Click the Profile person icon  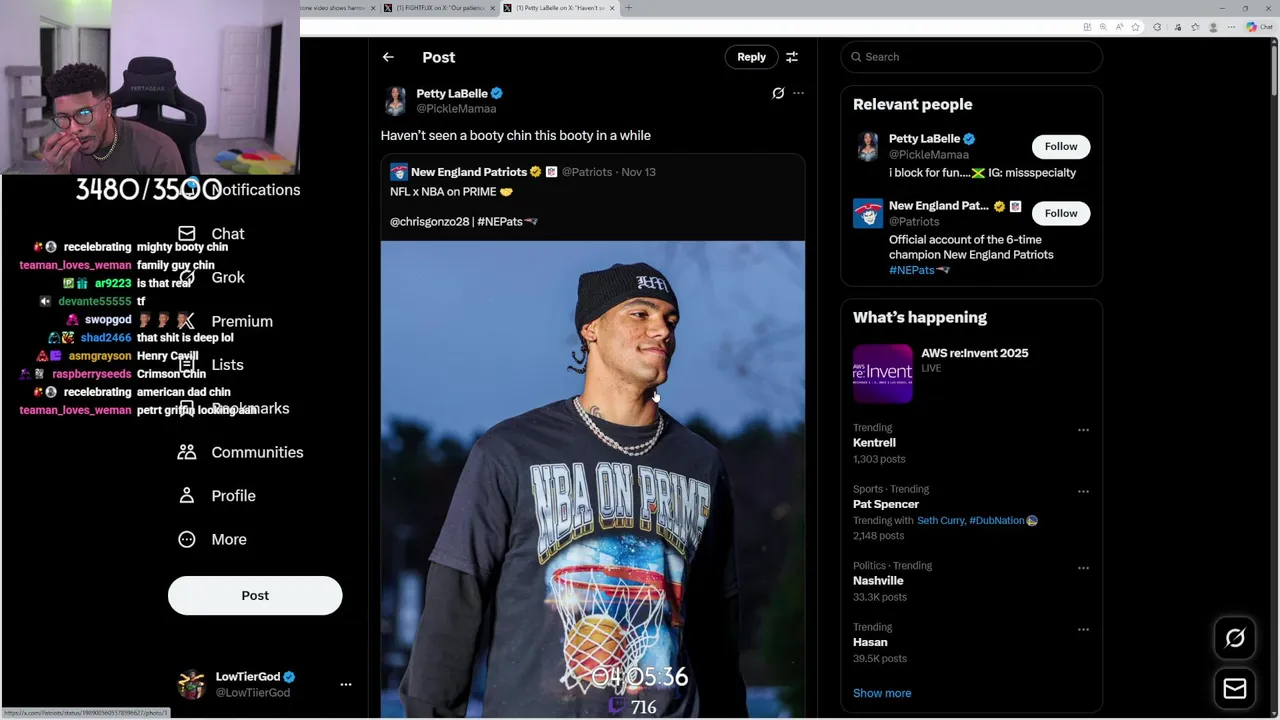pos(187,496)
